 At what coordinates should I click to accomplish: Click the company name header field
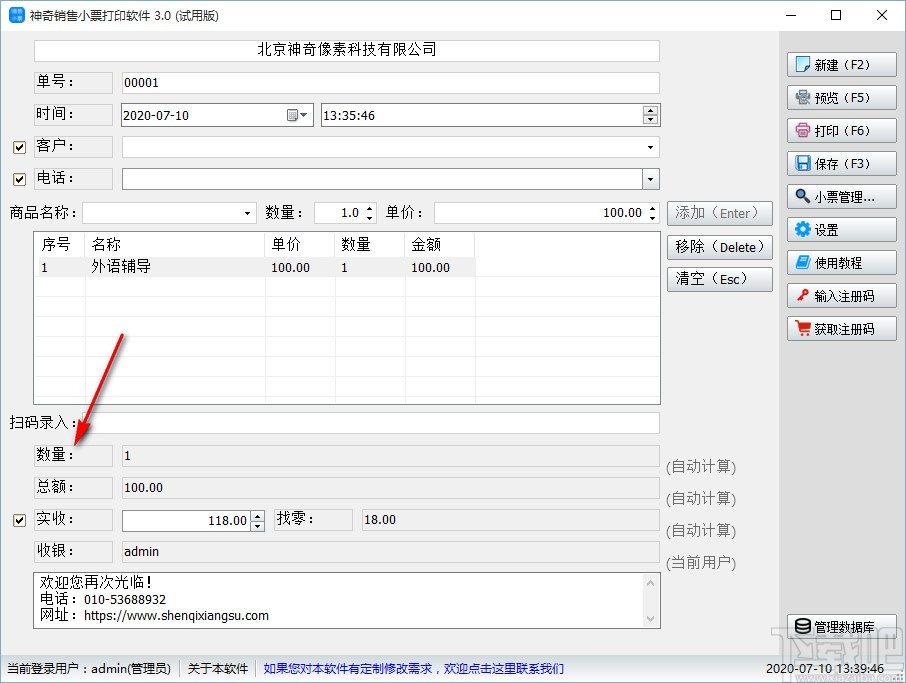click(x=347, y=50)
